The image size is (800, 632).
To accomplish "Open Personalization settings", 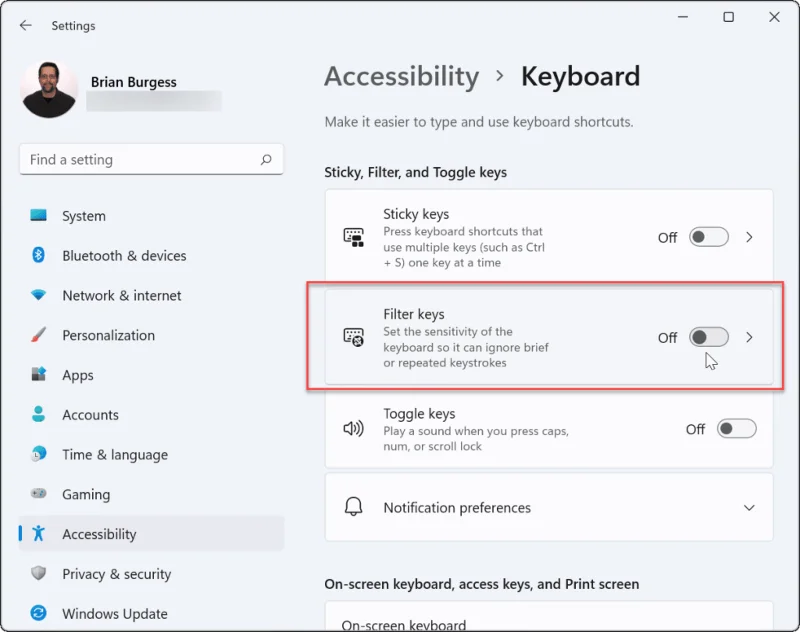I will click(151, 335).
